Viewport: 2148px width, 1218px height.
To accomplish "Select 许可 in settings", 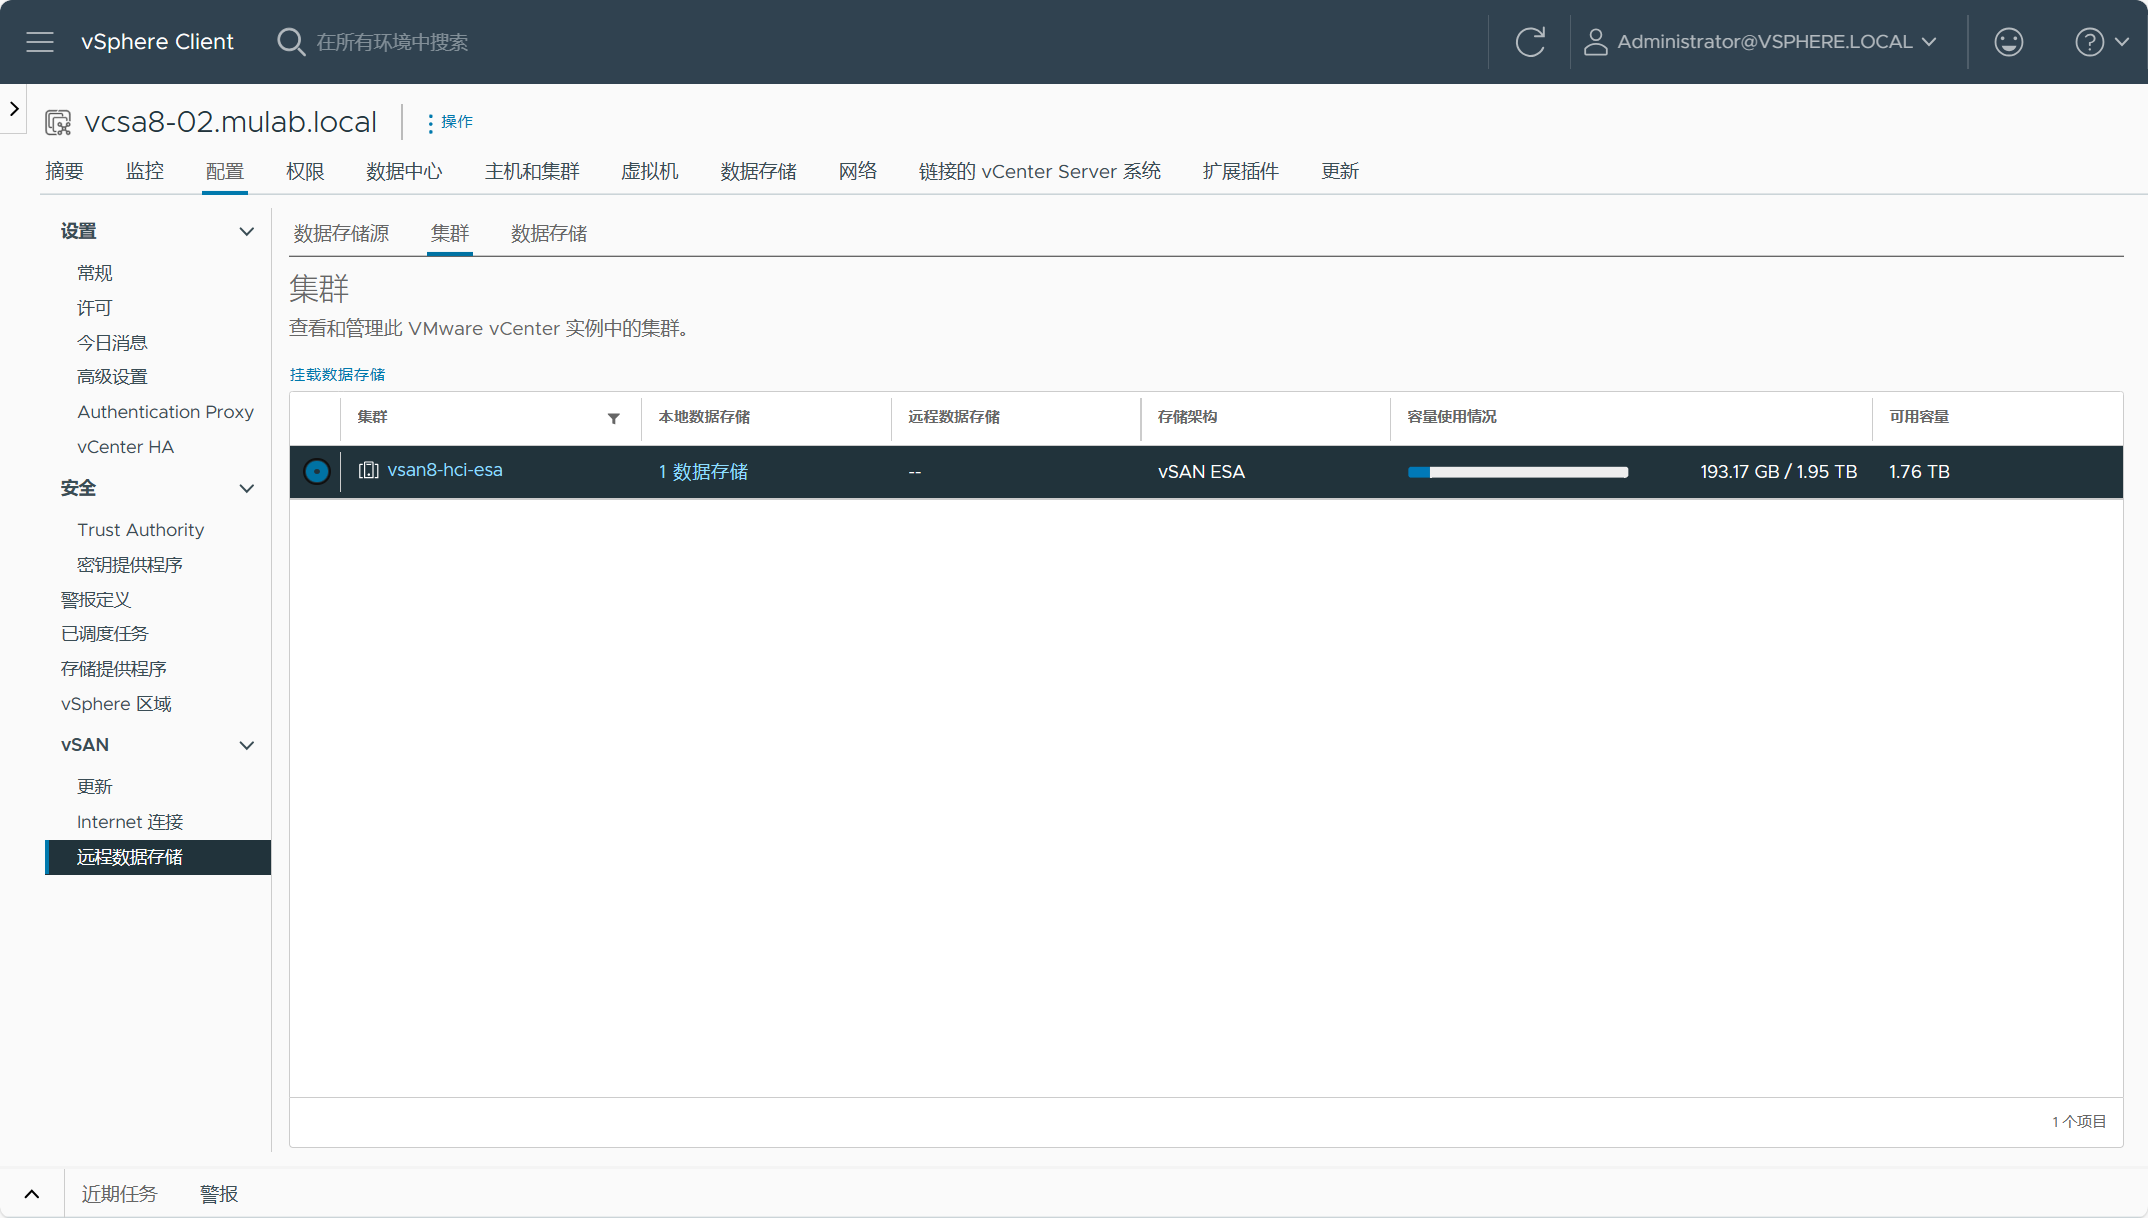I will pyautogui.click(x=95, y=308).
